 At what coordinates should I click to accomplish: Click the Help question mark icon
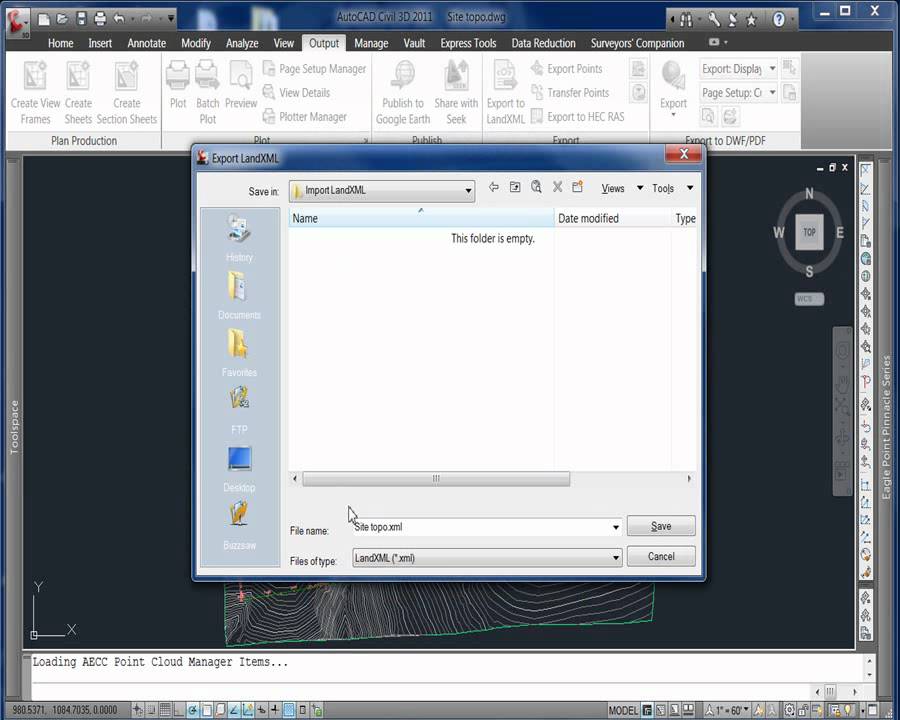tap(779, 20)
